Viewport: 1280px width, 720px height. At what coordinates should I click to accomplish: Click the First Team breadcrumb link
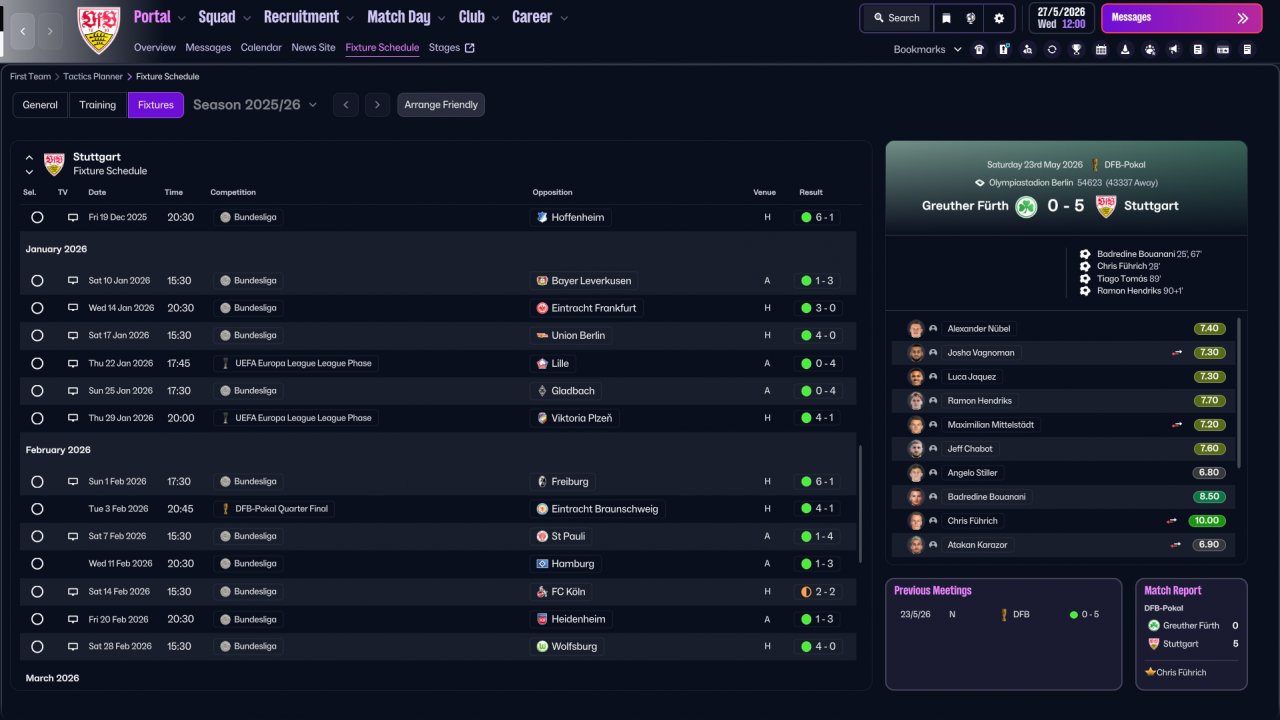click(x=30, y=76)
